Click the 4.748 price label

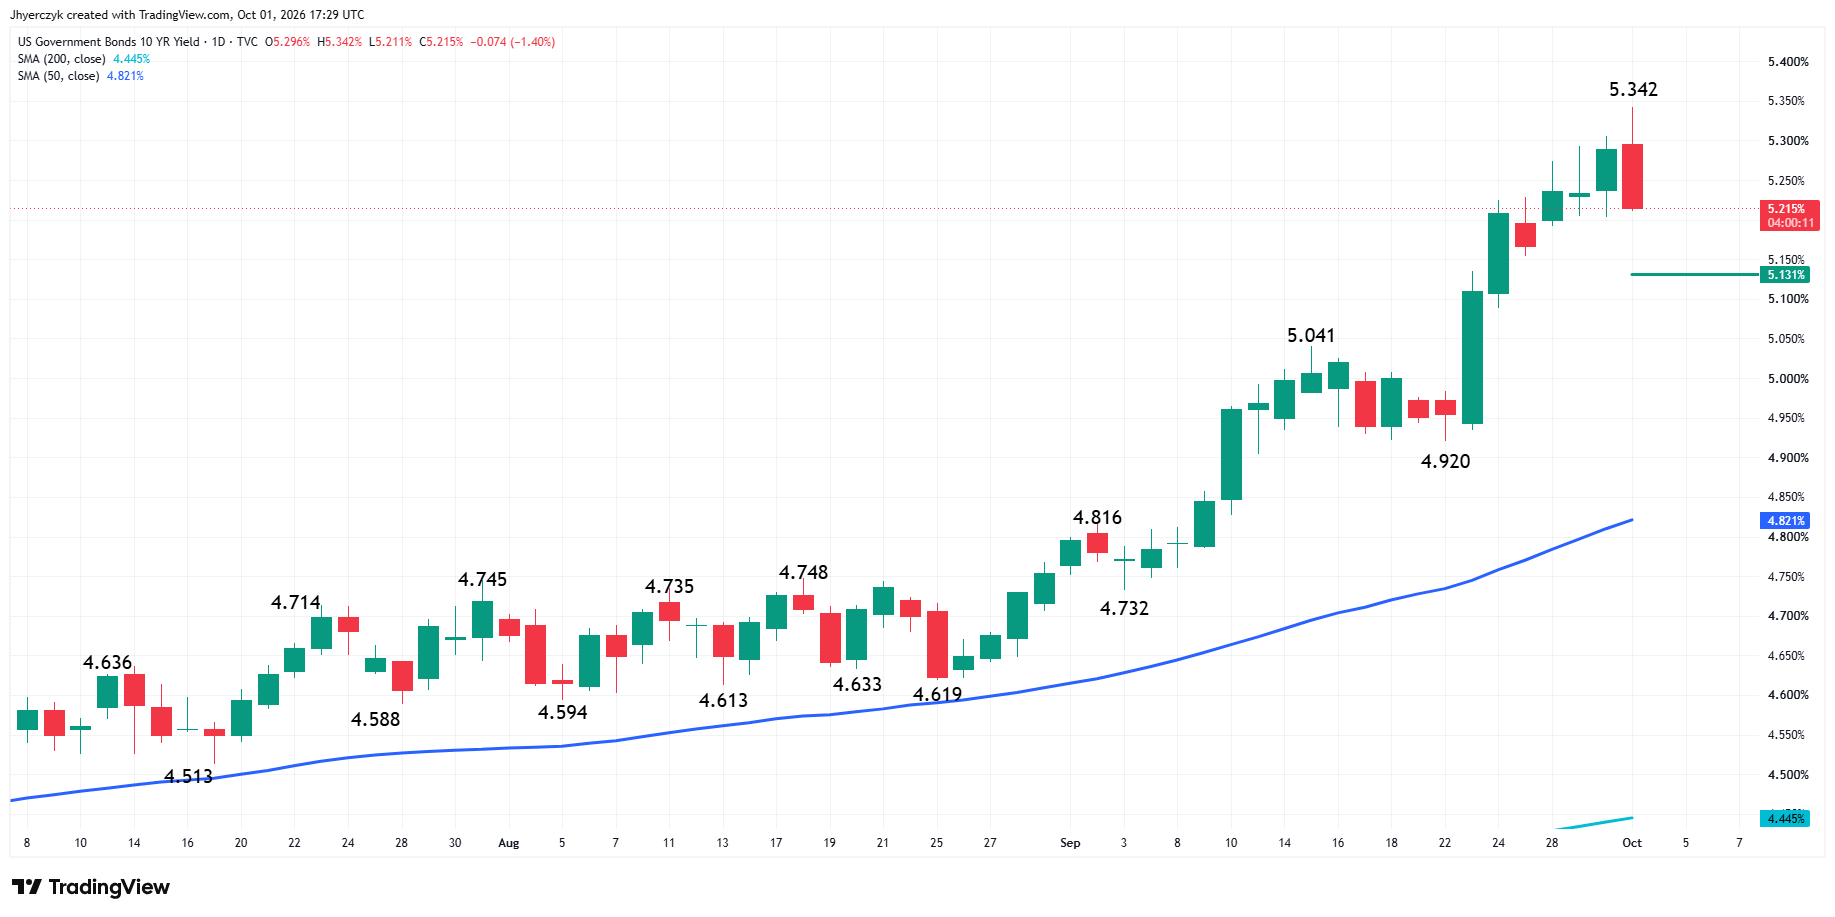[803, 573]
